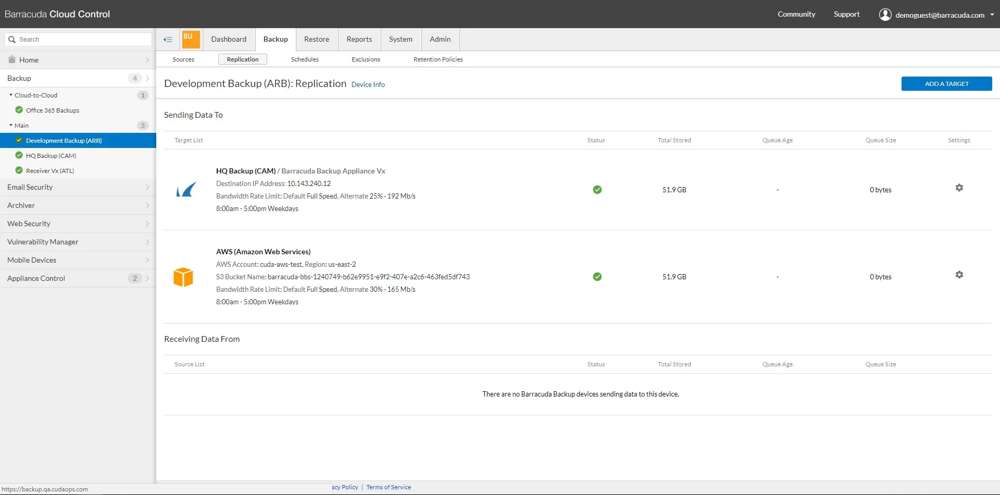
Task: Click destination IP 10.143.240.12
Action: coord(309,184)
